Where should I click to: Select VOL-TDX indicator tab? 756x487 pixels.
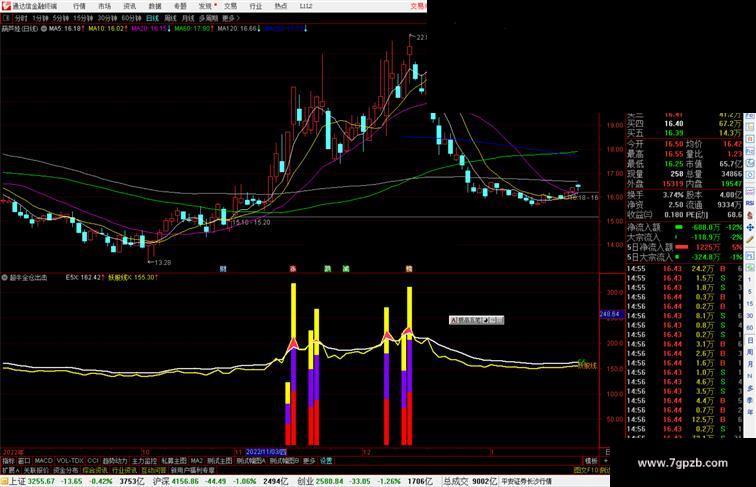click(70, 461)
